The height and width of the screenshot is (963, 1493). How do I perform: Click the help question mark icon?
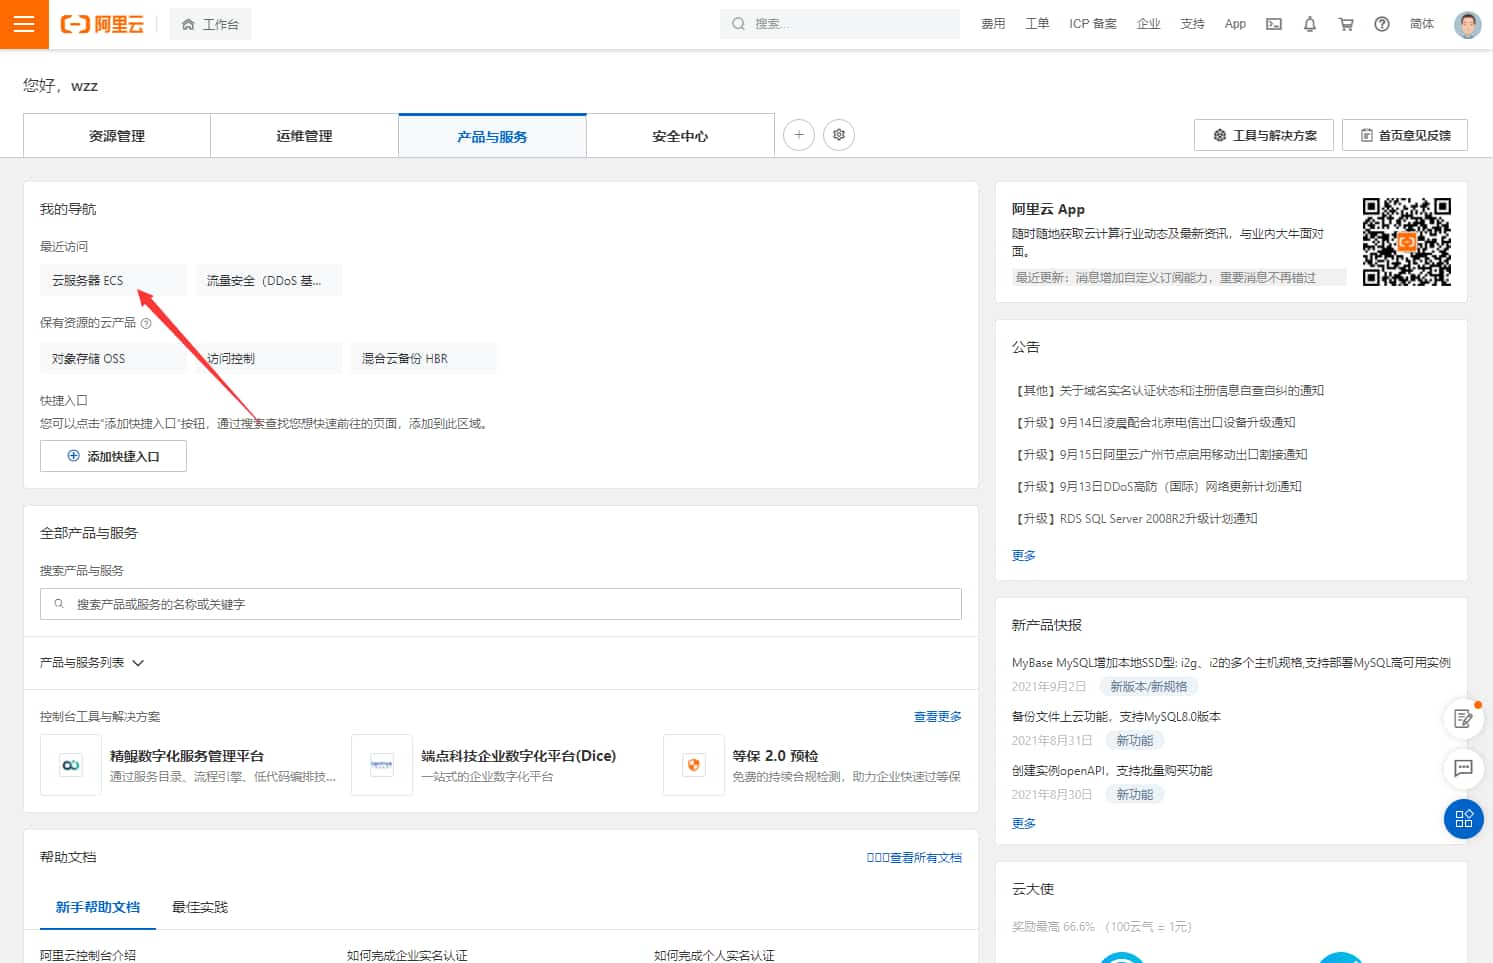click(x=1381, y=23)
